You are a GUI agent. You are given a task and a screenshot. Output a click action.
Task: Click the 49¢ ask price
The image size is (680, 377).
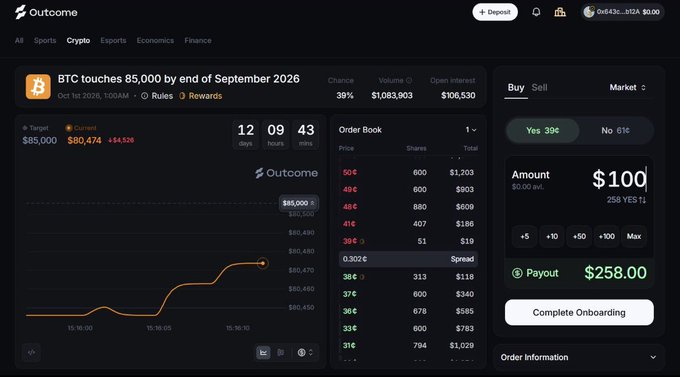click(x=350, y=190)
